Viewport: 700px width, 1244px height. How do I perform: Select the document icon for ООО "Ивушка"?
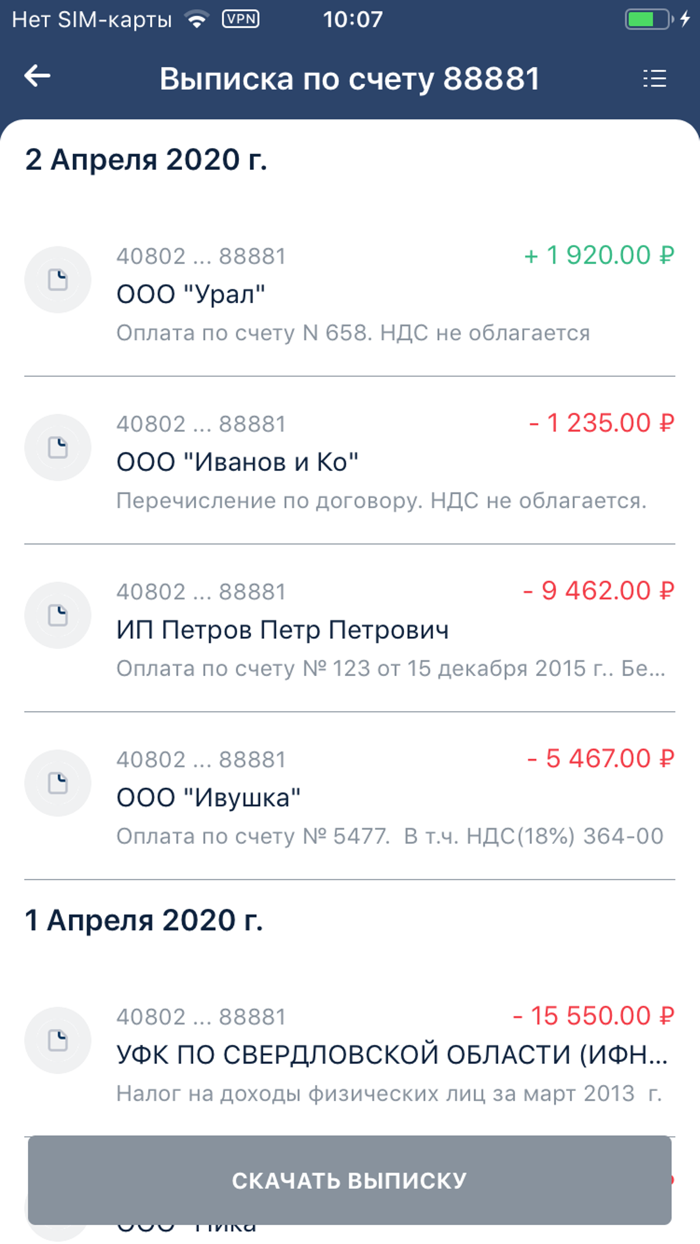tap(57, 783)
